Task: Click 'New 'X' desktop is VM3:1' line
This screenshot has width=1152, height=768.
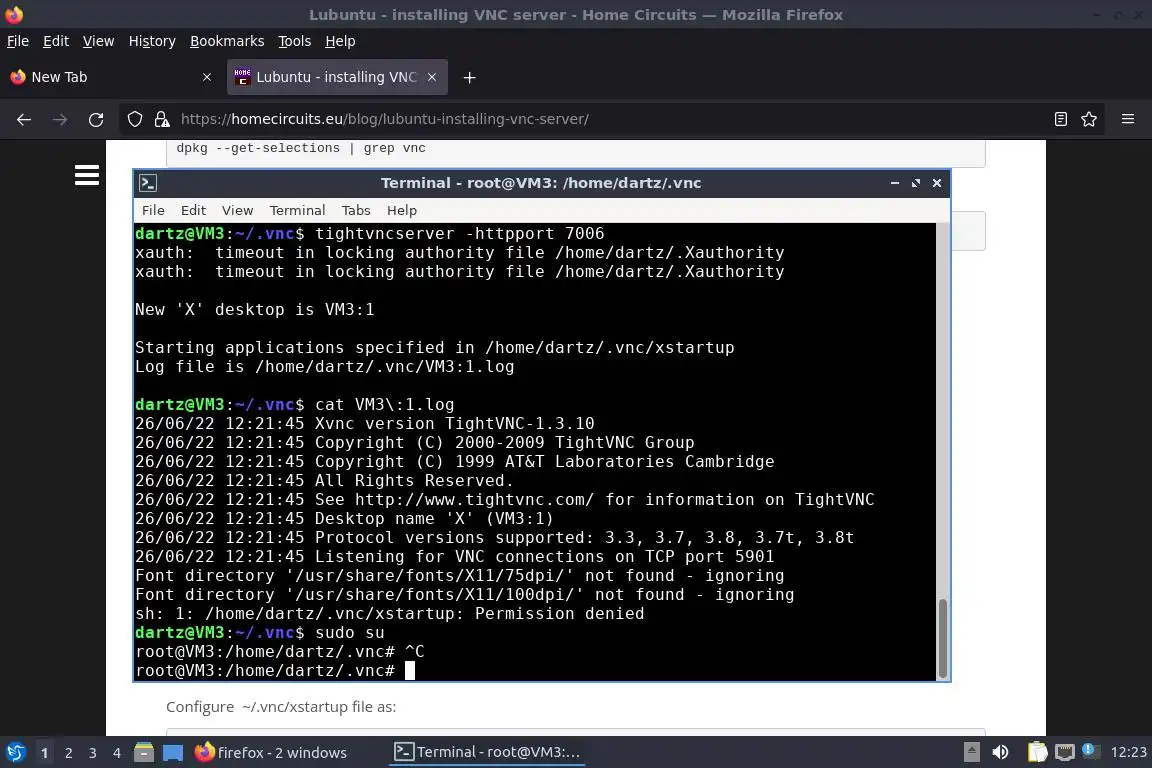Action: 254,309
